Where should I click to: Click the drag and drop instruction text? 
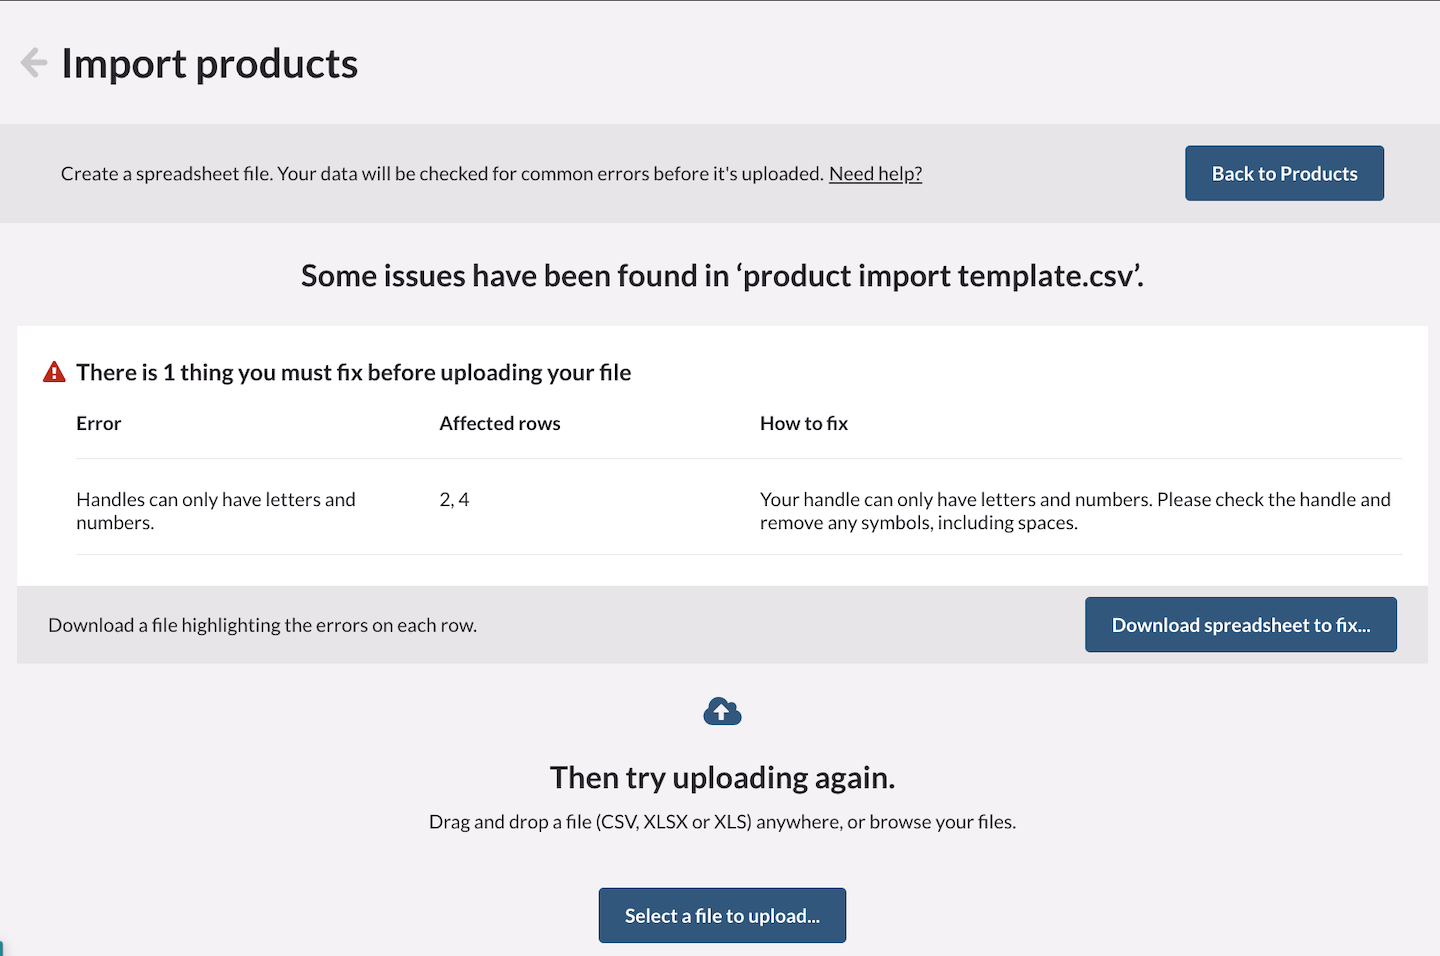[722, 821]
